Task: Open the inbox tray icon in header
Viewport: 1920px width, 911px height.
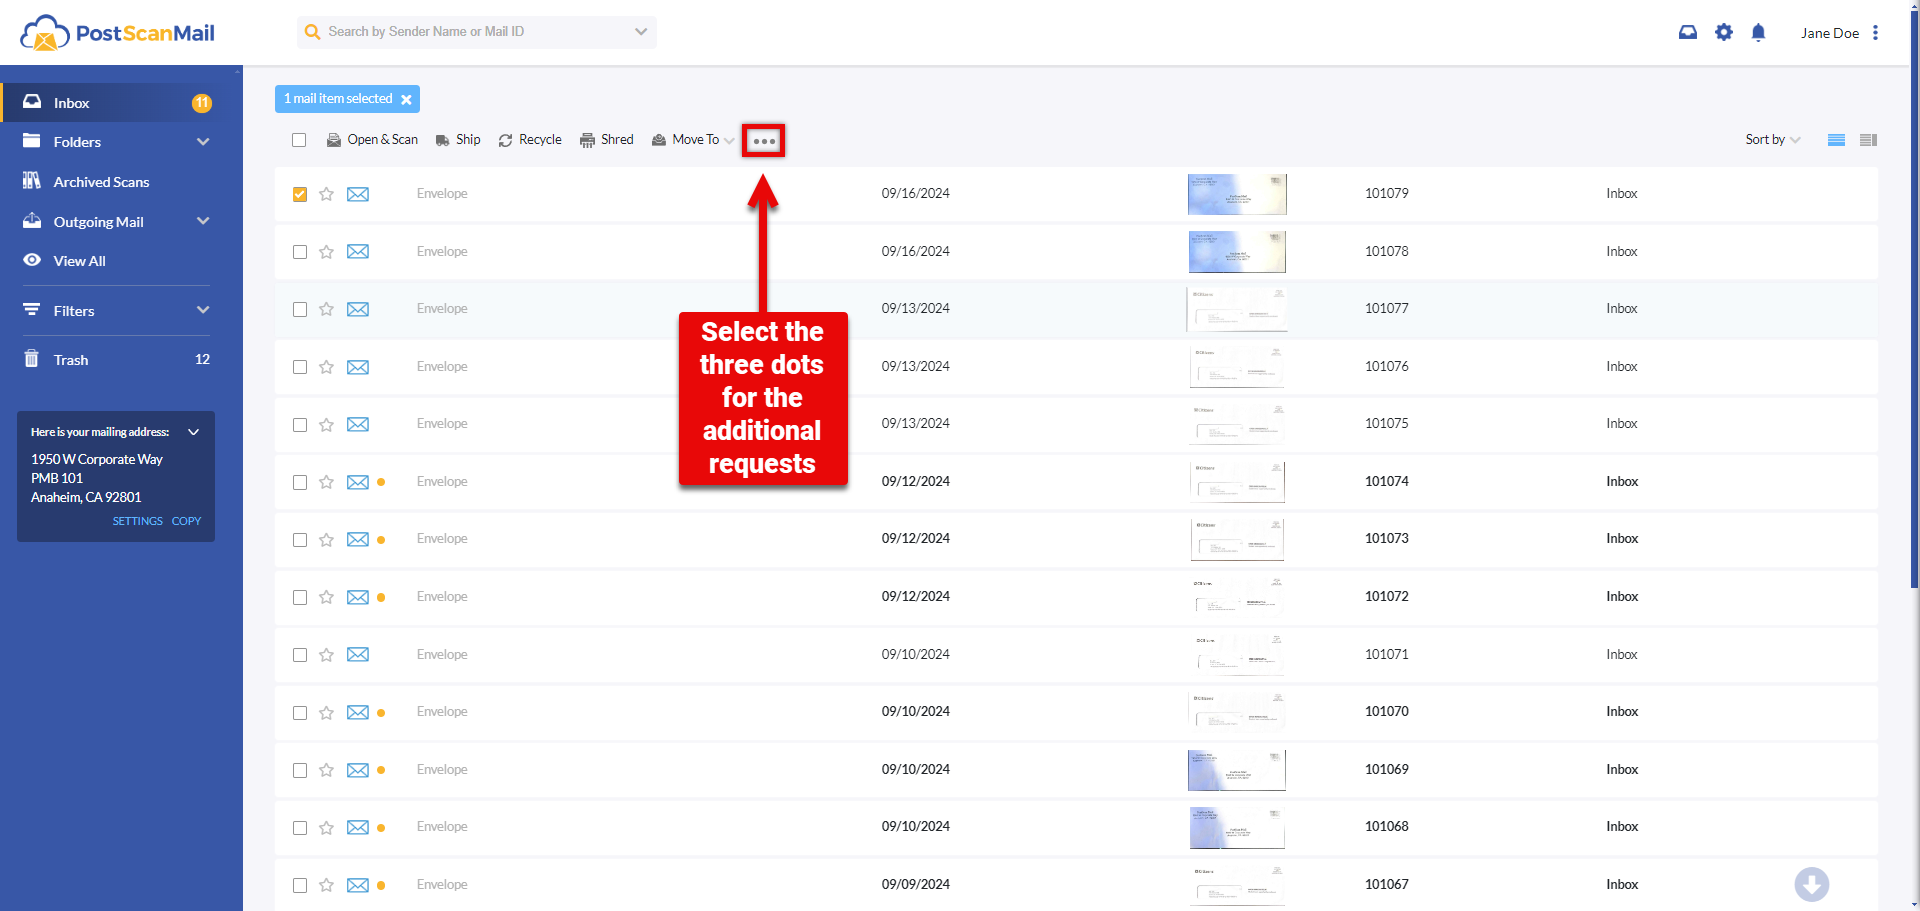Action: point(1688,32)
